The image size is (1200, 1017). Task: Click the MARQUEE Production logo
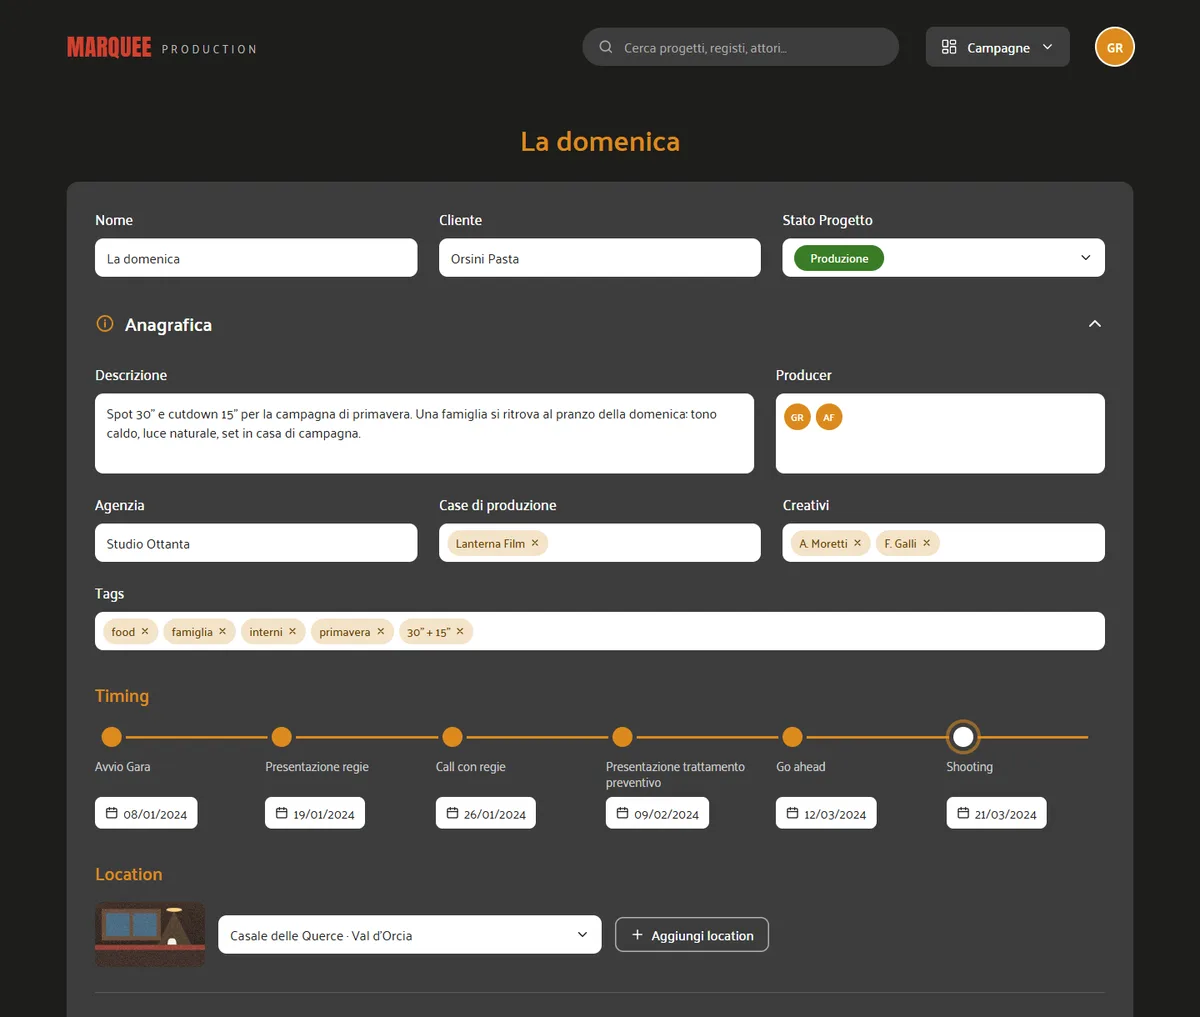(162, 47)
